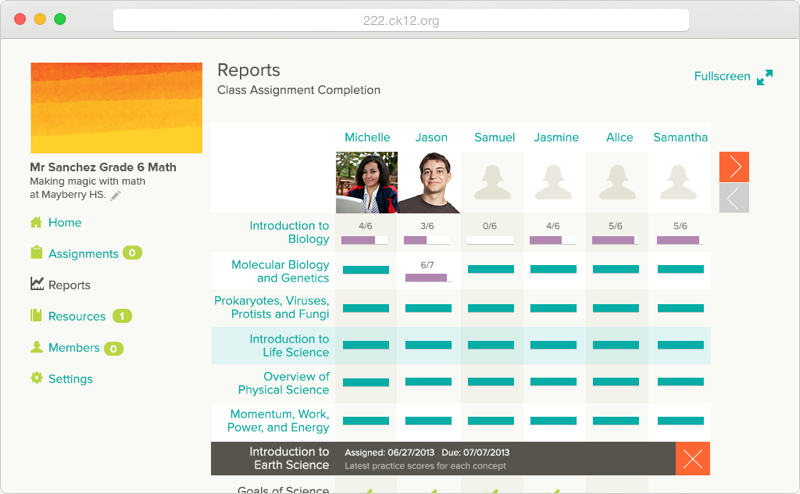This screenshot has width=800, height=494.
Task: Click the Home house icon
Action: [x=36, y=223]
